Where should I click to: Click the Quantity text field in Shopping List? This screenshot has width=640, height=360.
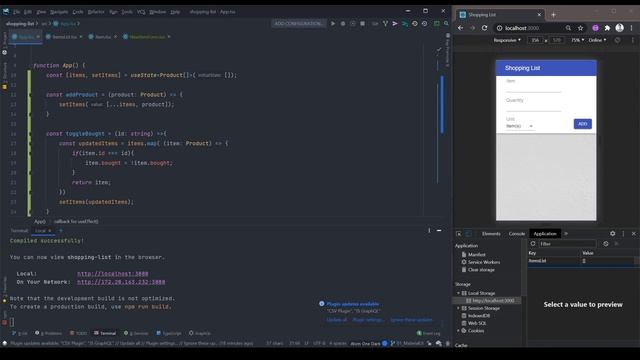pyautogui.click(x=533, y=107)
